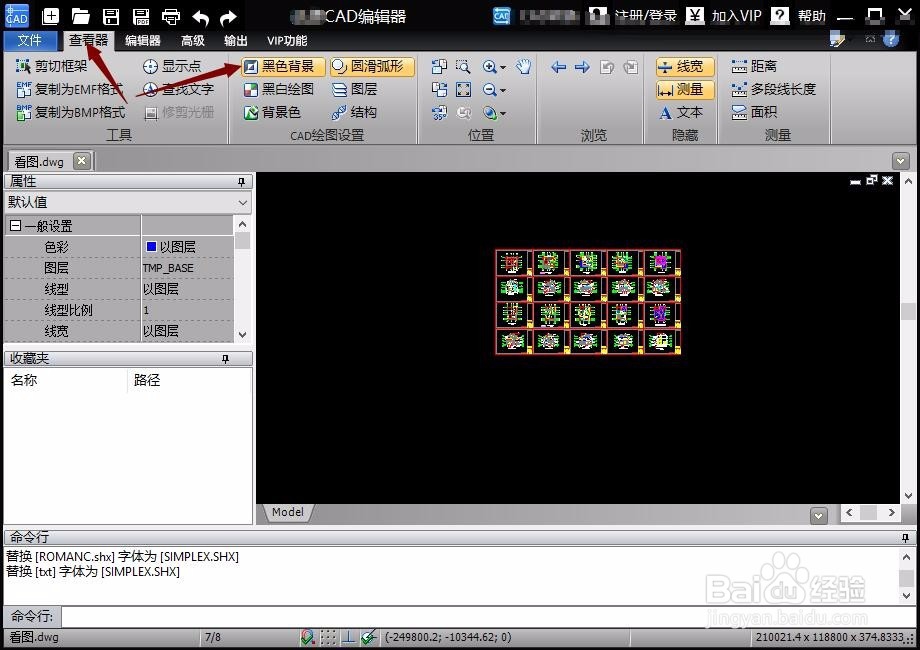Open the layout tabs dropdown beside Model
This screenshot has height=650, width=920.
click(x=818, y=516)
